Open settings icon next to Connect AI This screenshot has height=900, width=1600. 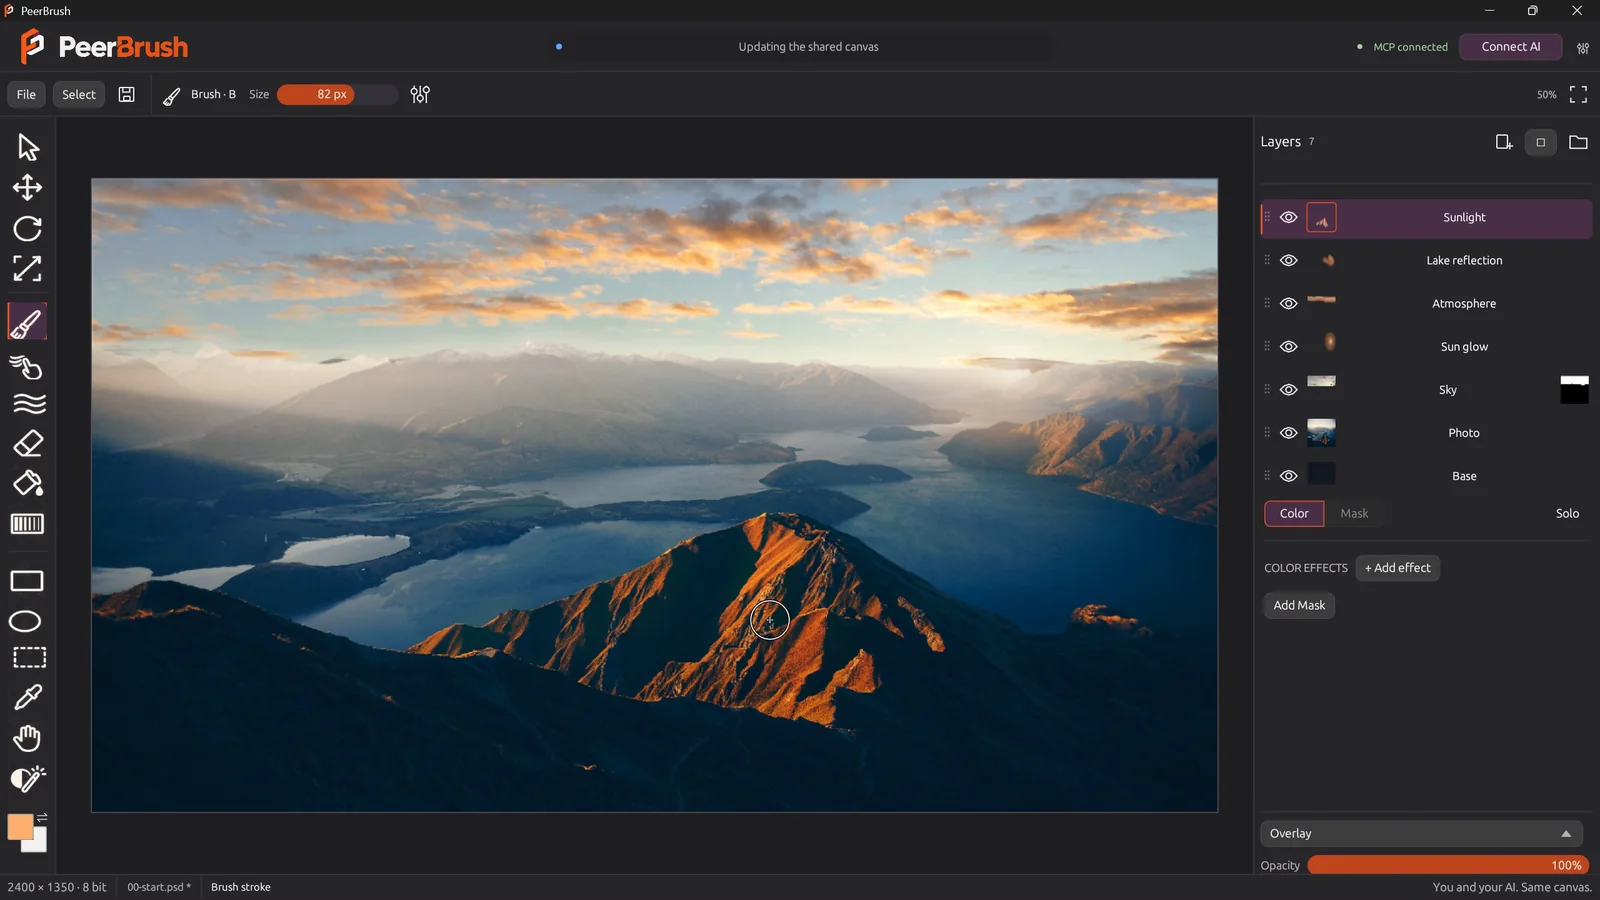[x=1583, y=47]
